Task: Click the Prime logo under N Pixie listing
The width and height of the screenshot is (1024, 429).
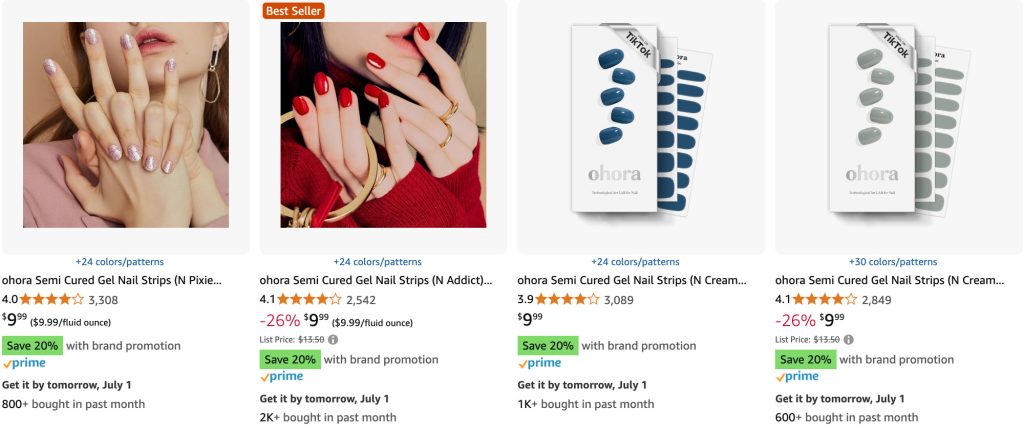Action: point(24,363)
